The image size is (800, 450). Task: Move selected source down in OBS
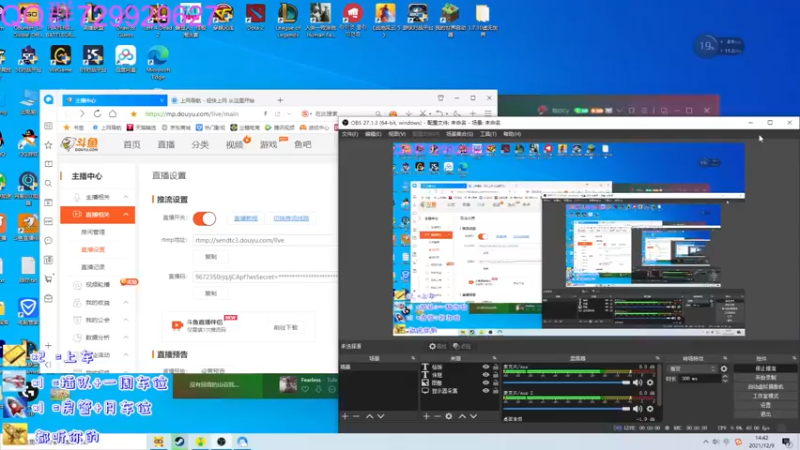coord(473,416)
